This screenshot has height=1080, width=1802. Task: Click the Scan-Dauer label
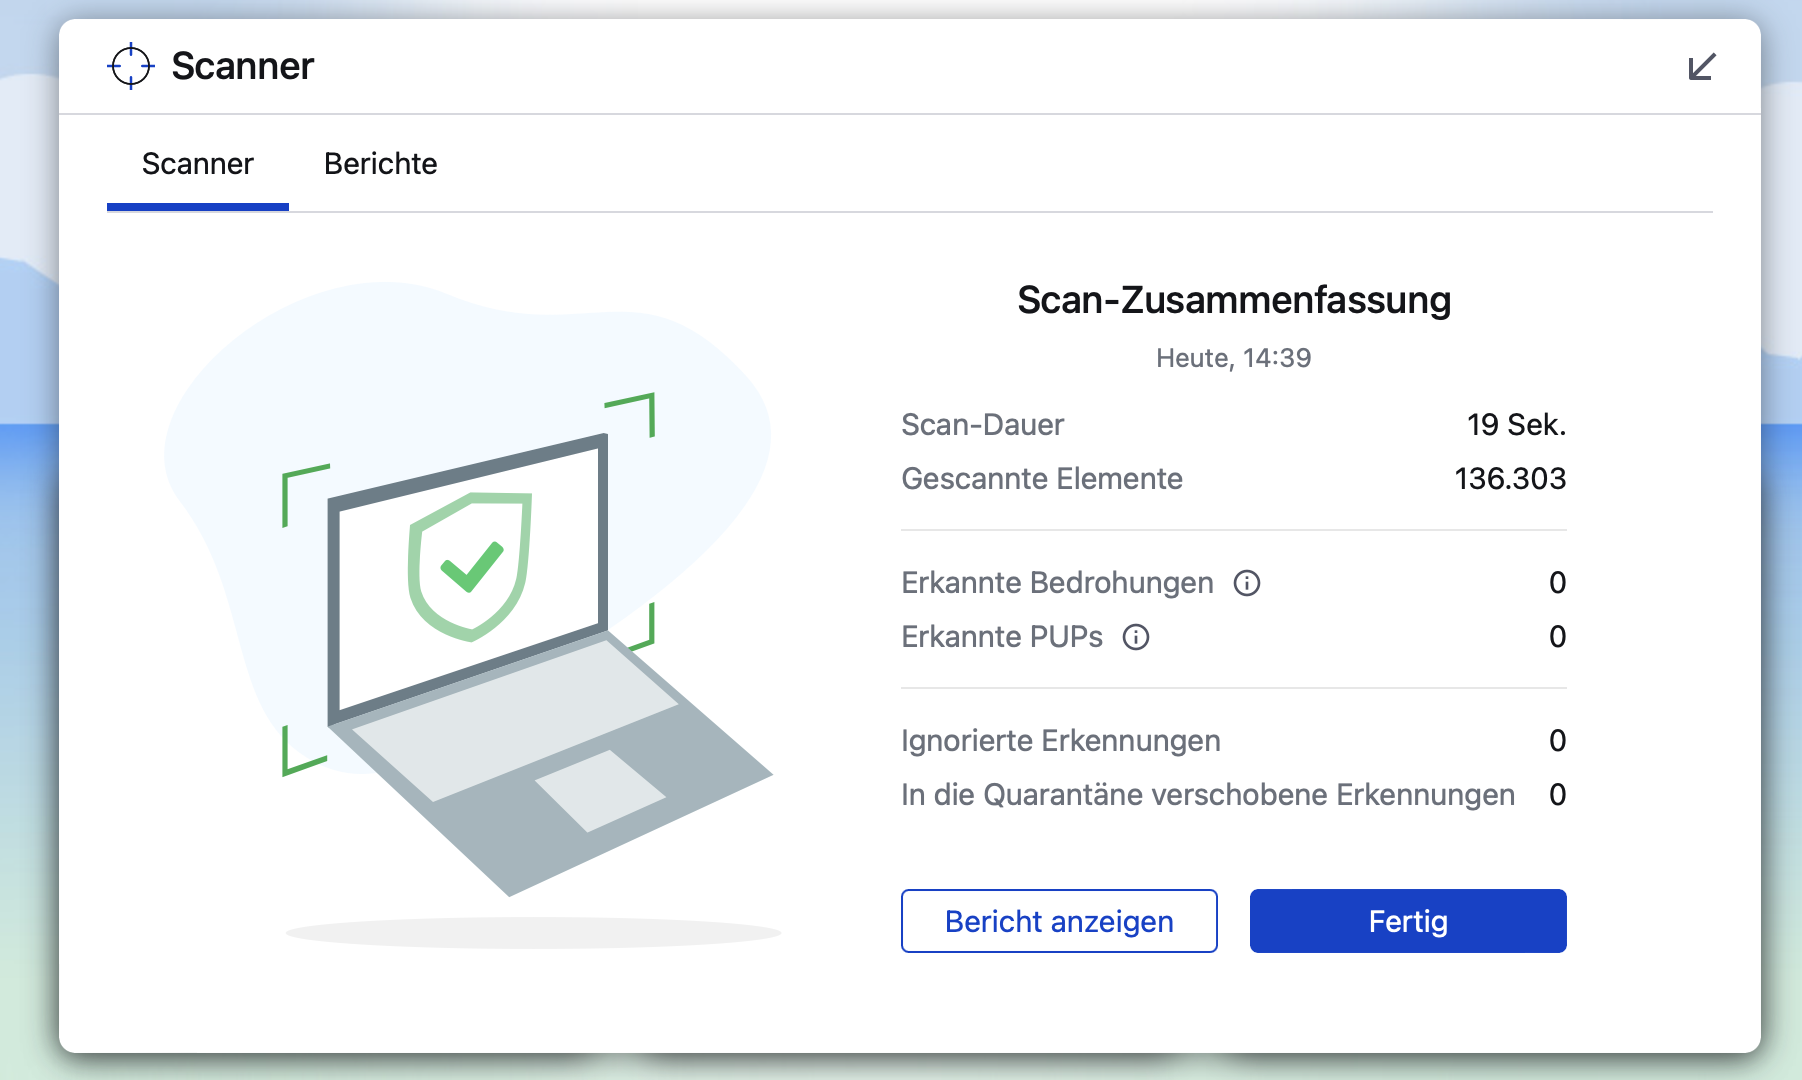[x=982, y=425]
